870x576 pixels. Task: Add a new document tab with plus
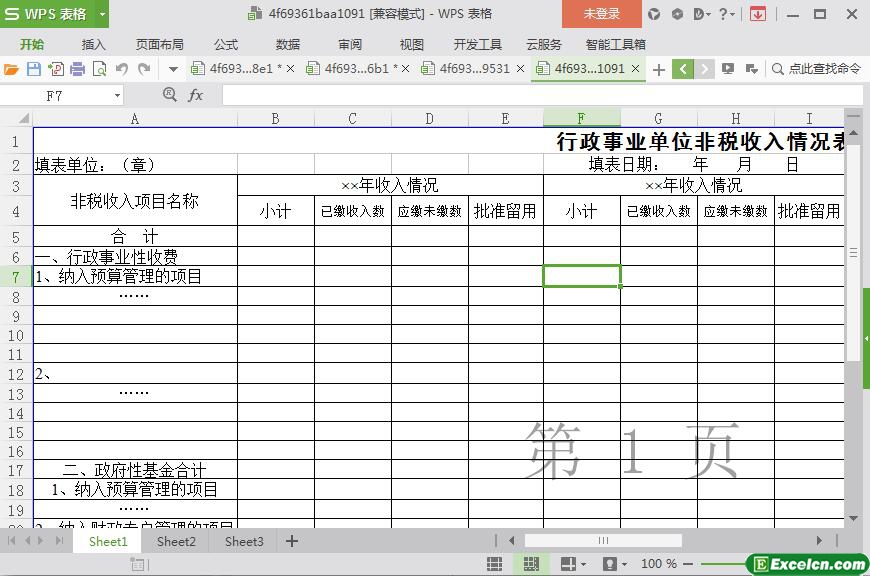tap(659, 69)
